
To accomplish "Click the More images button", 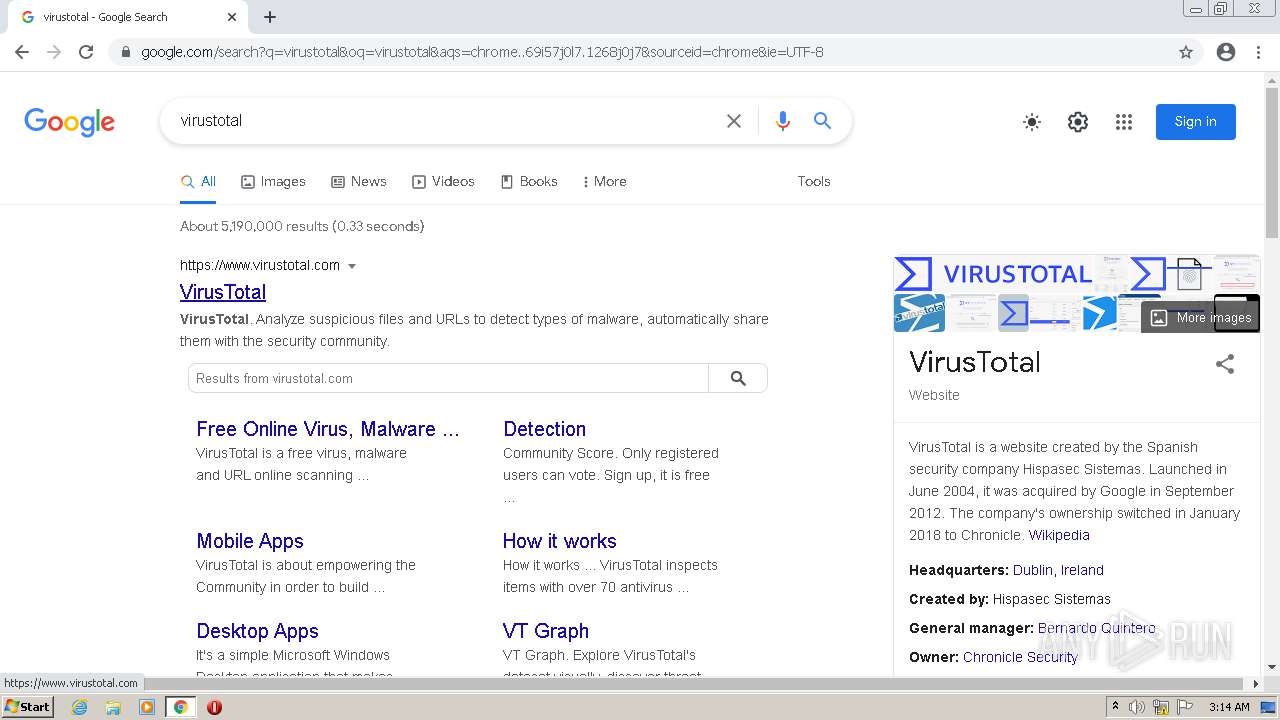I will (x=1200, y=318).
